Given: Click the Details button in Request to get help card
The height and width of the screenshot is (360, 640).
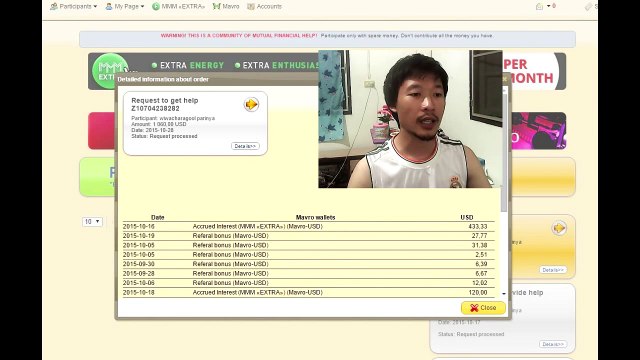Looking at the screenshot, I should pyautogui.click(x=245, y=146).
